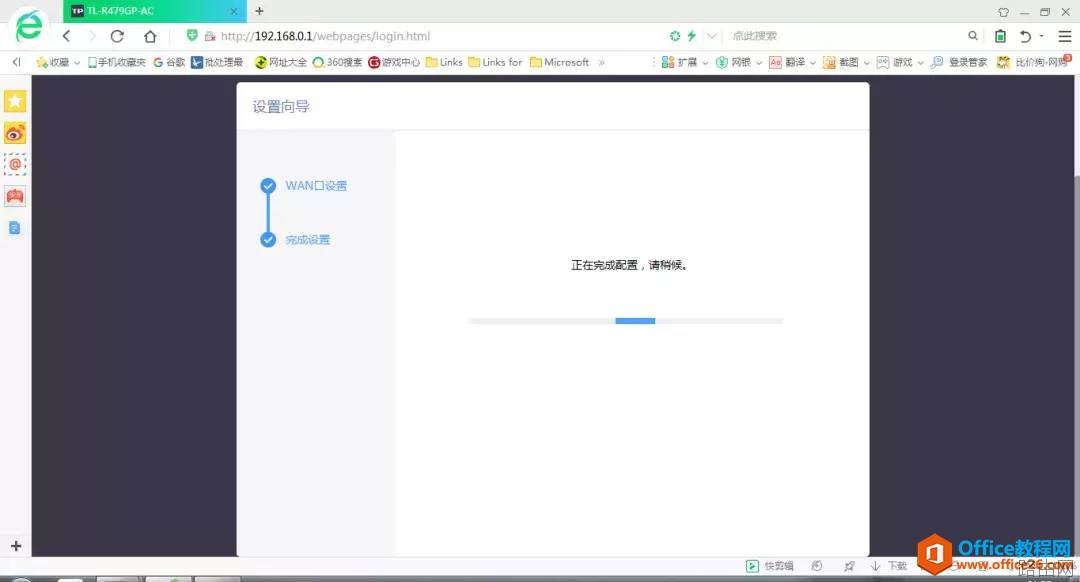Image resolution: width=1080 pixels, height=582 pixels.
Task: Open the 截图 screenshot dropdown
Action: [x=846, y=62]
